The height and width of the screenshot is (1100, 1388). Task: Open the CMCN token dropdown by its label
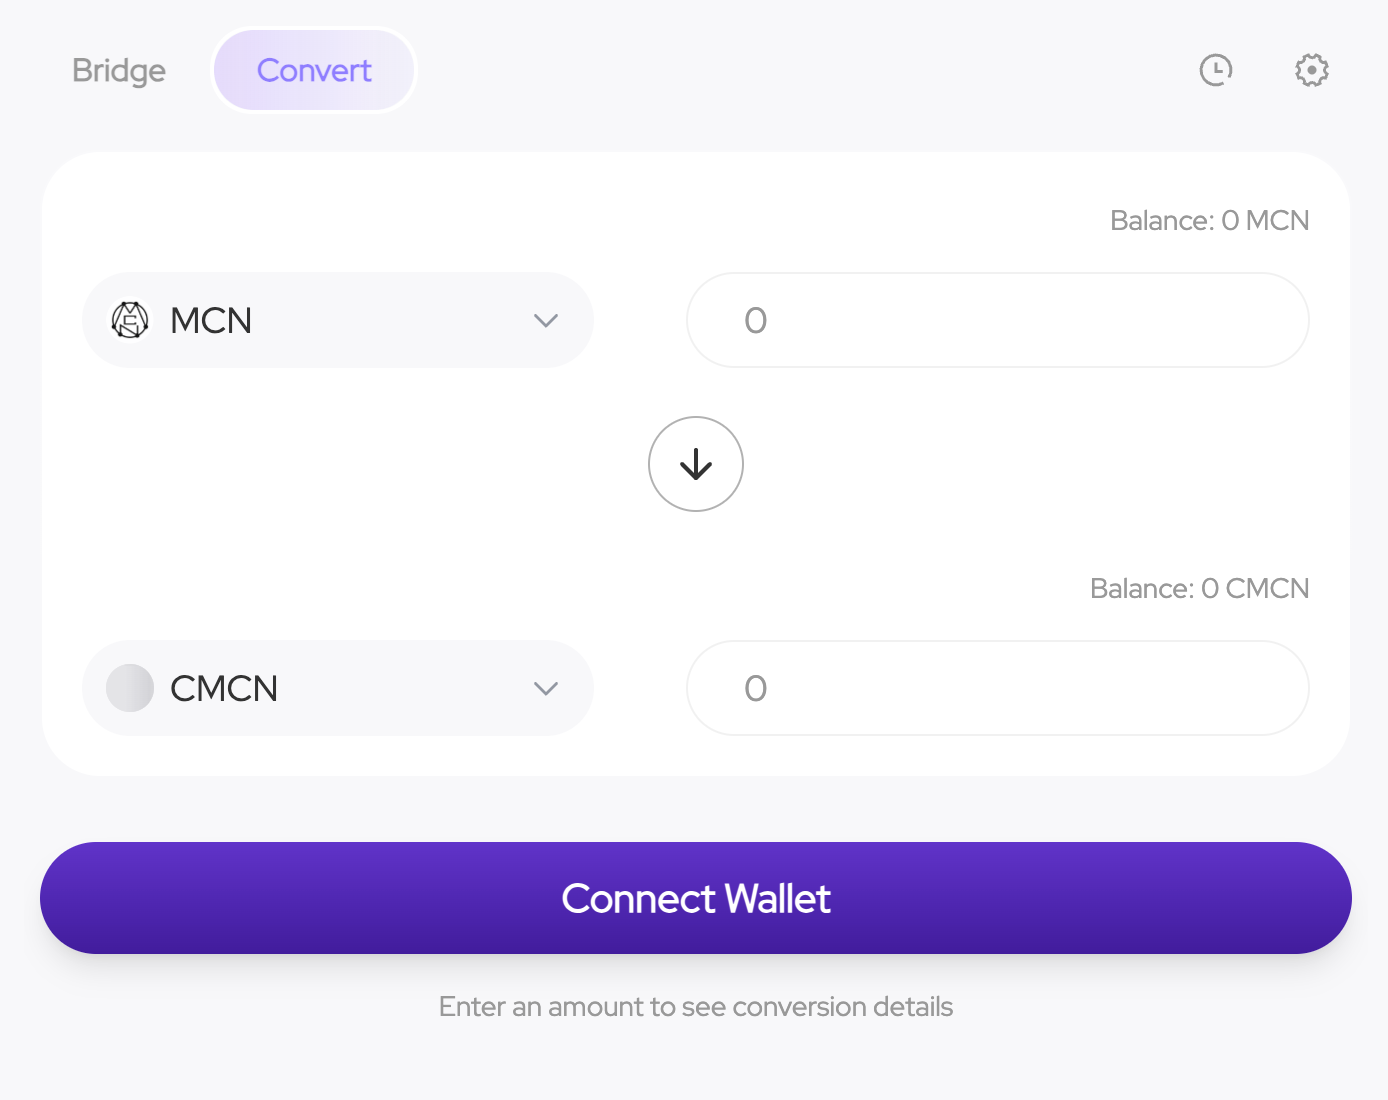point(224,688)
